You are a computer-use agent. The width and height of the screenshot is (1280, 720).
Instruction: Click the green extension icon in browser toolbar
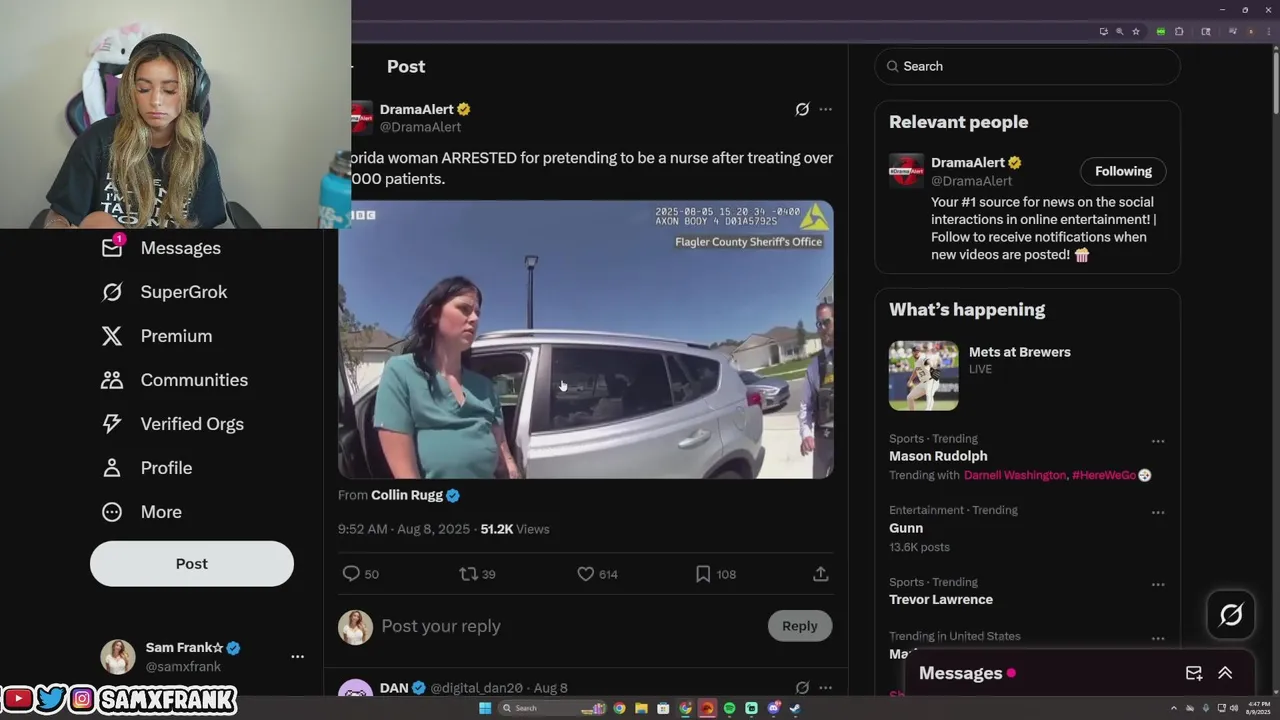(1161, 31)
